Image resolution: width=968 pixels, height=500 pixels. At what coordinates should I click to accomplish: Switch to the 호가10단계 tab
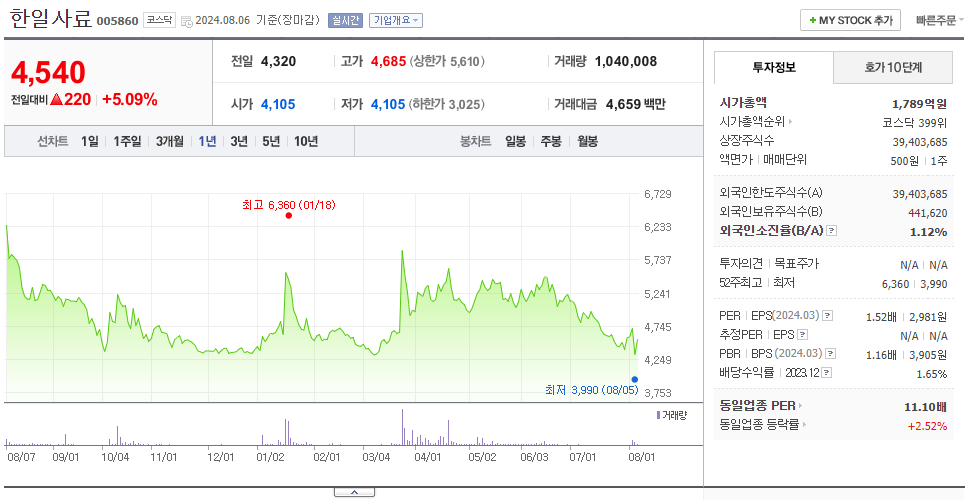[893, 68]
